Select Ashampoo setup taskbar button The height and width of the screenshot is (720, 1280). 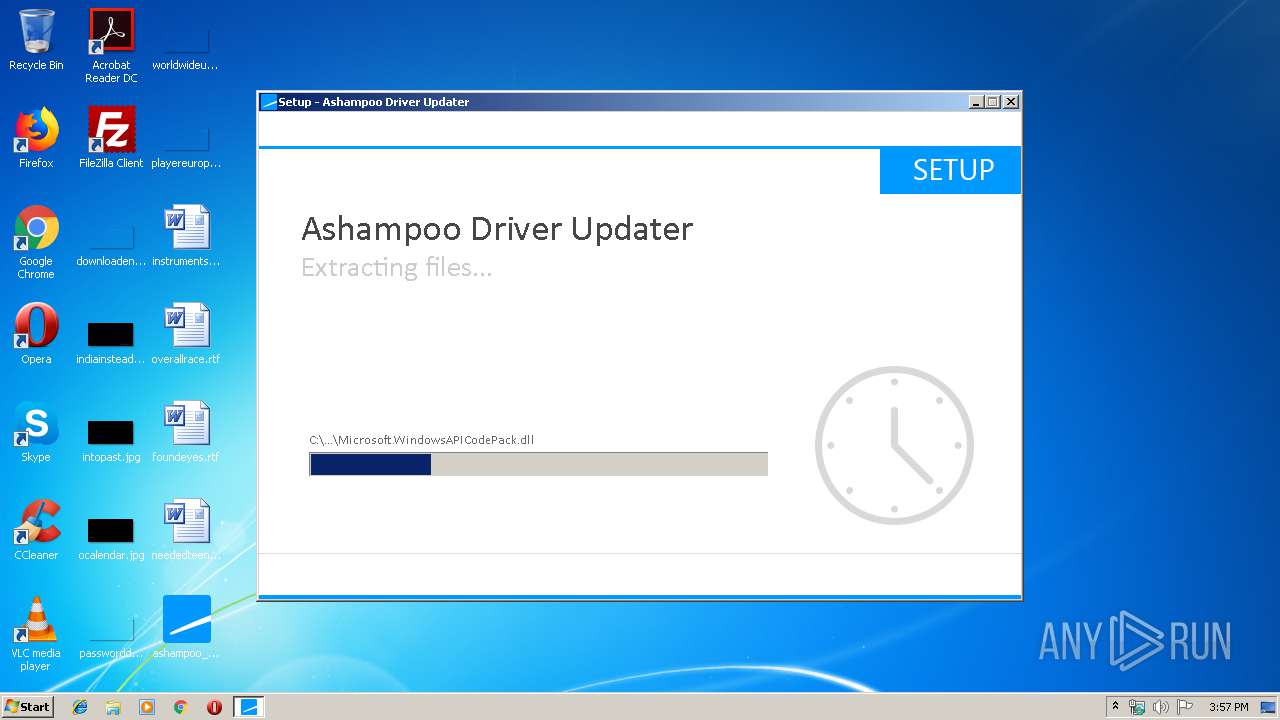pos(249,707)
